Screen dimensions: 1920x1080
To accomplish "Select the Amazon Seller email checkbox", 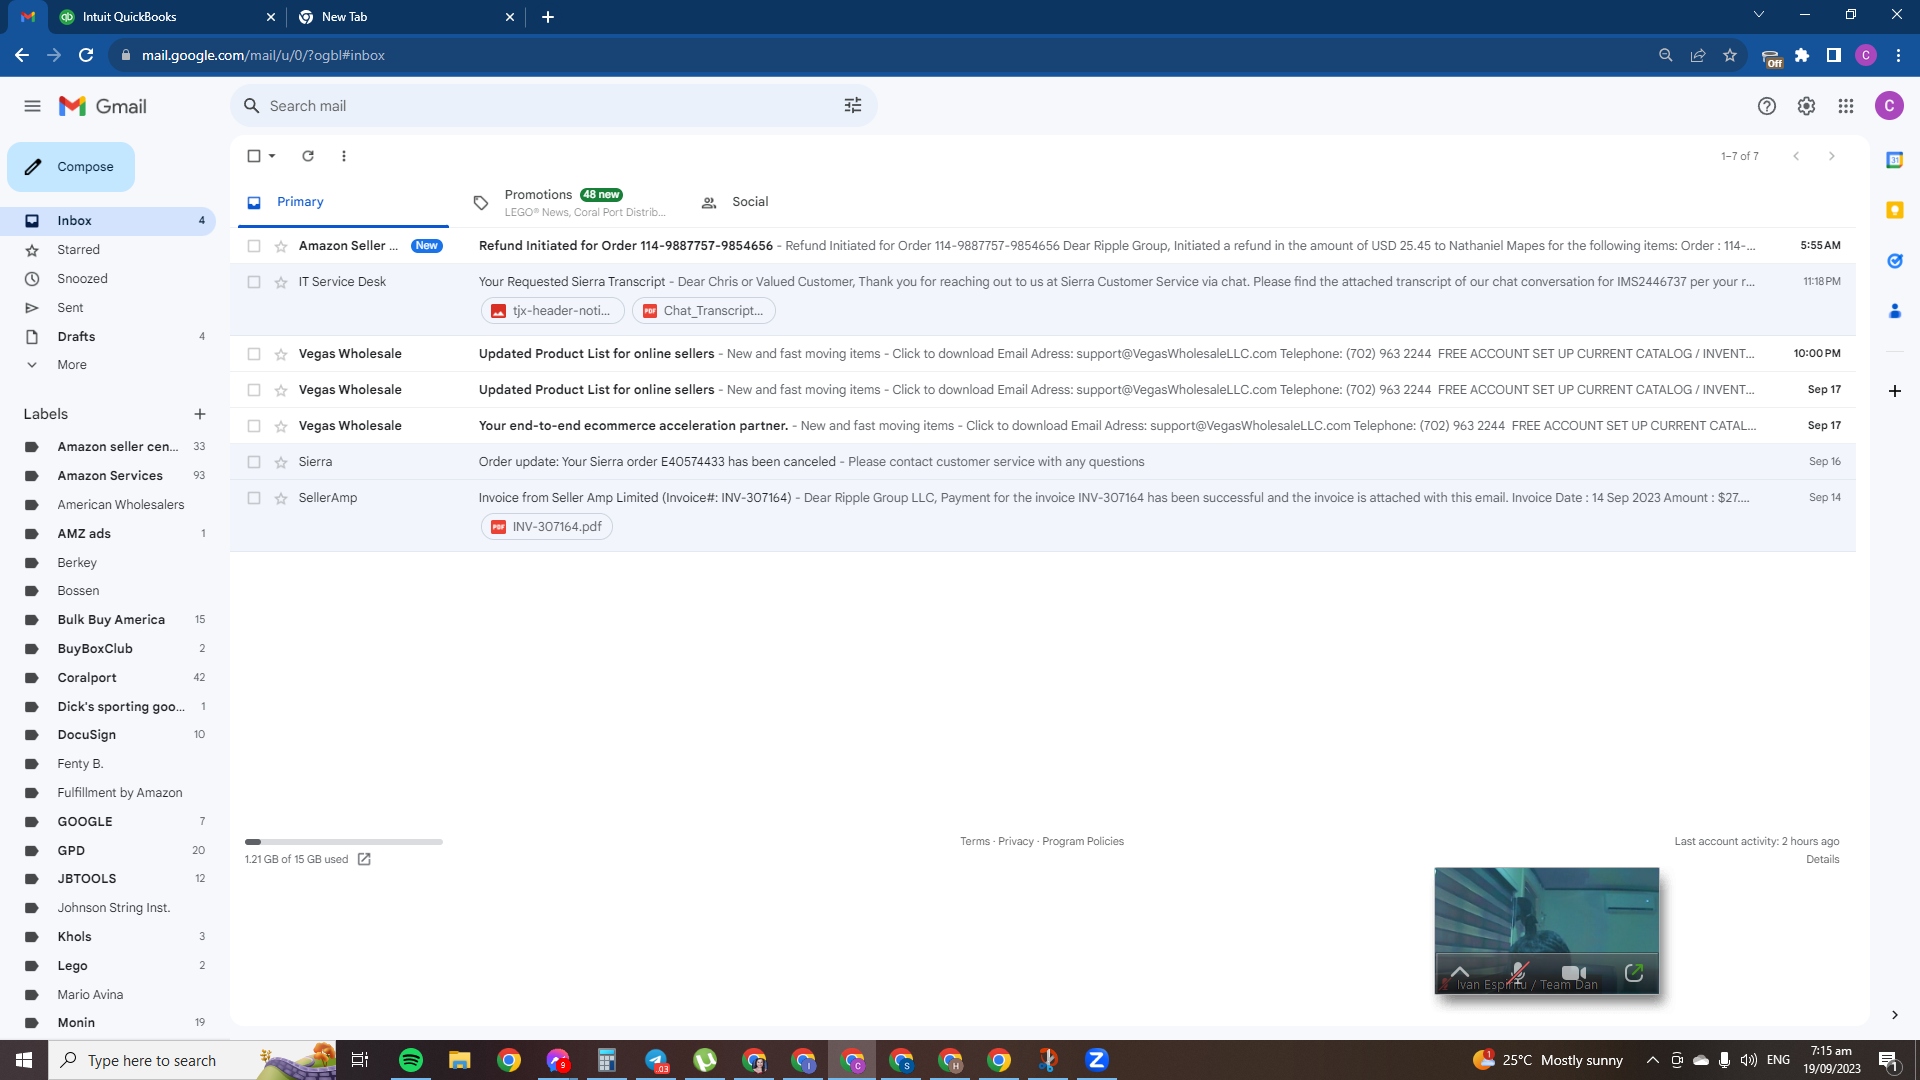I will coord(254,246).
